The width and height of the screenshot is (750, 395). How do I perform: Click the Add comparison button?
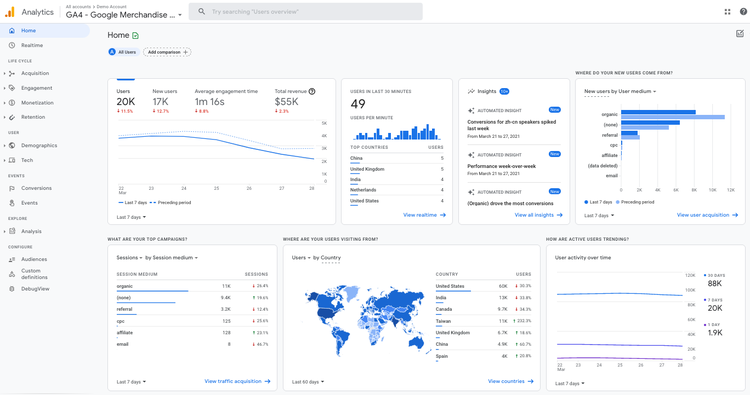pos(167,52)
